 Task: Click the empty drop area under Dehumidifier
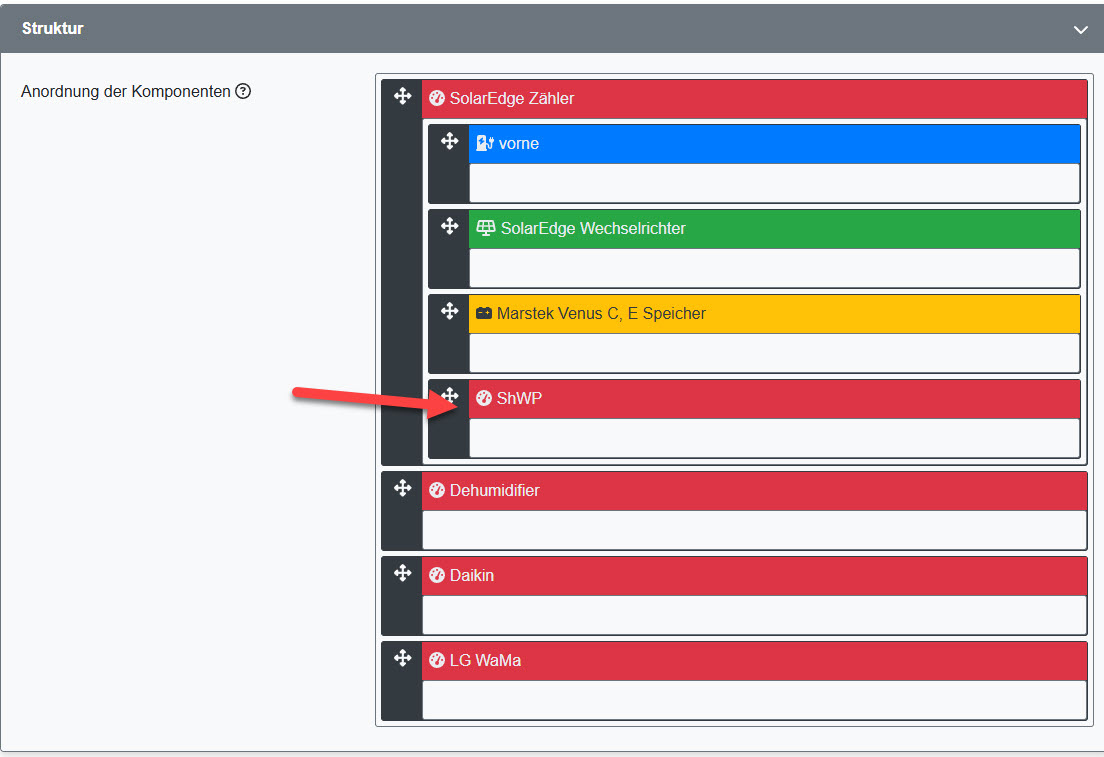click(x=755, y=530)
